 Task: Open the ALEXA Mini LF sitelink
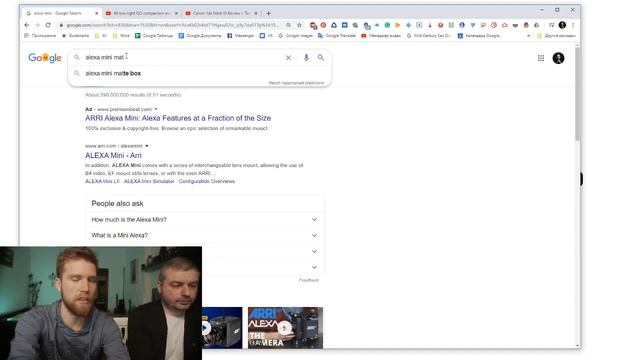tap(102, 181)
